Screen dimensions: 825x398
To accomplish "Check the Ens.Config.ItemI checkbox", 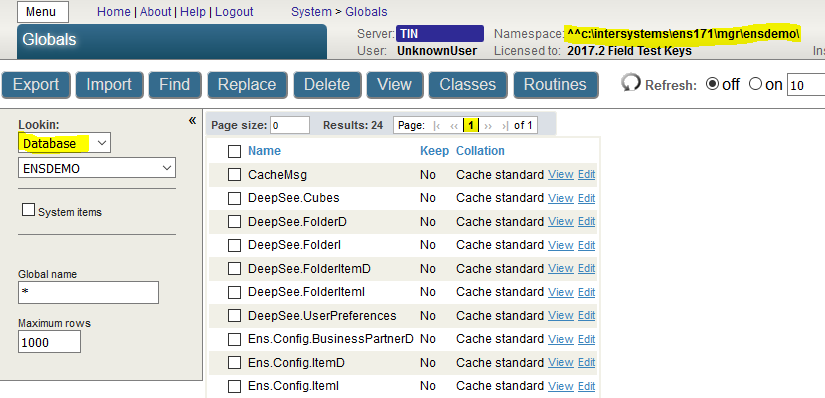I will point(234,386).
